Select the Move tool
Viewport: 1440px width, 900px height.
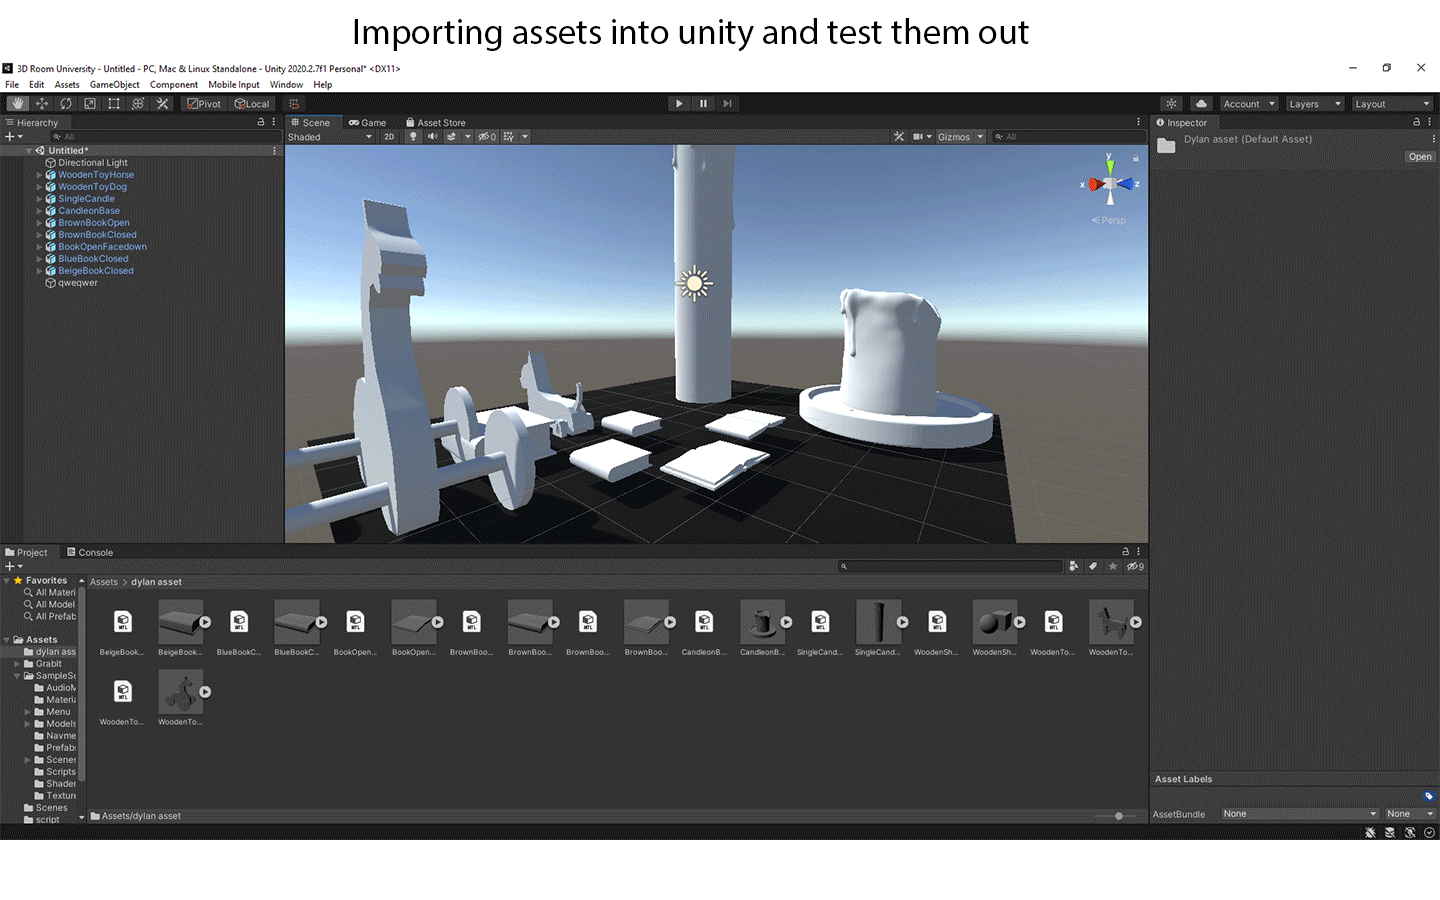[x=42, y=104]
